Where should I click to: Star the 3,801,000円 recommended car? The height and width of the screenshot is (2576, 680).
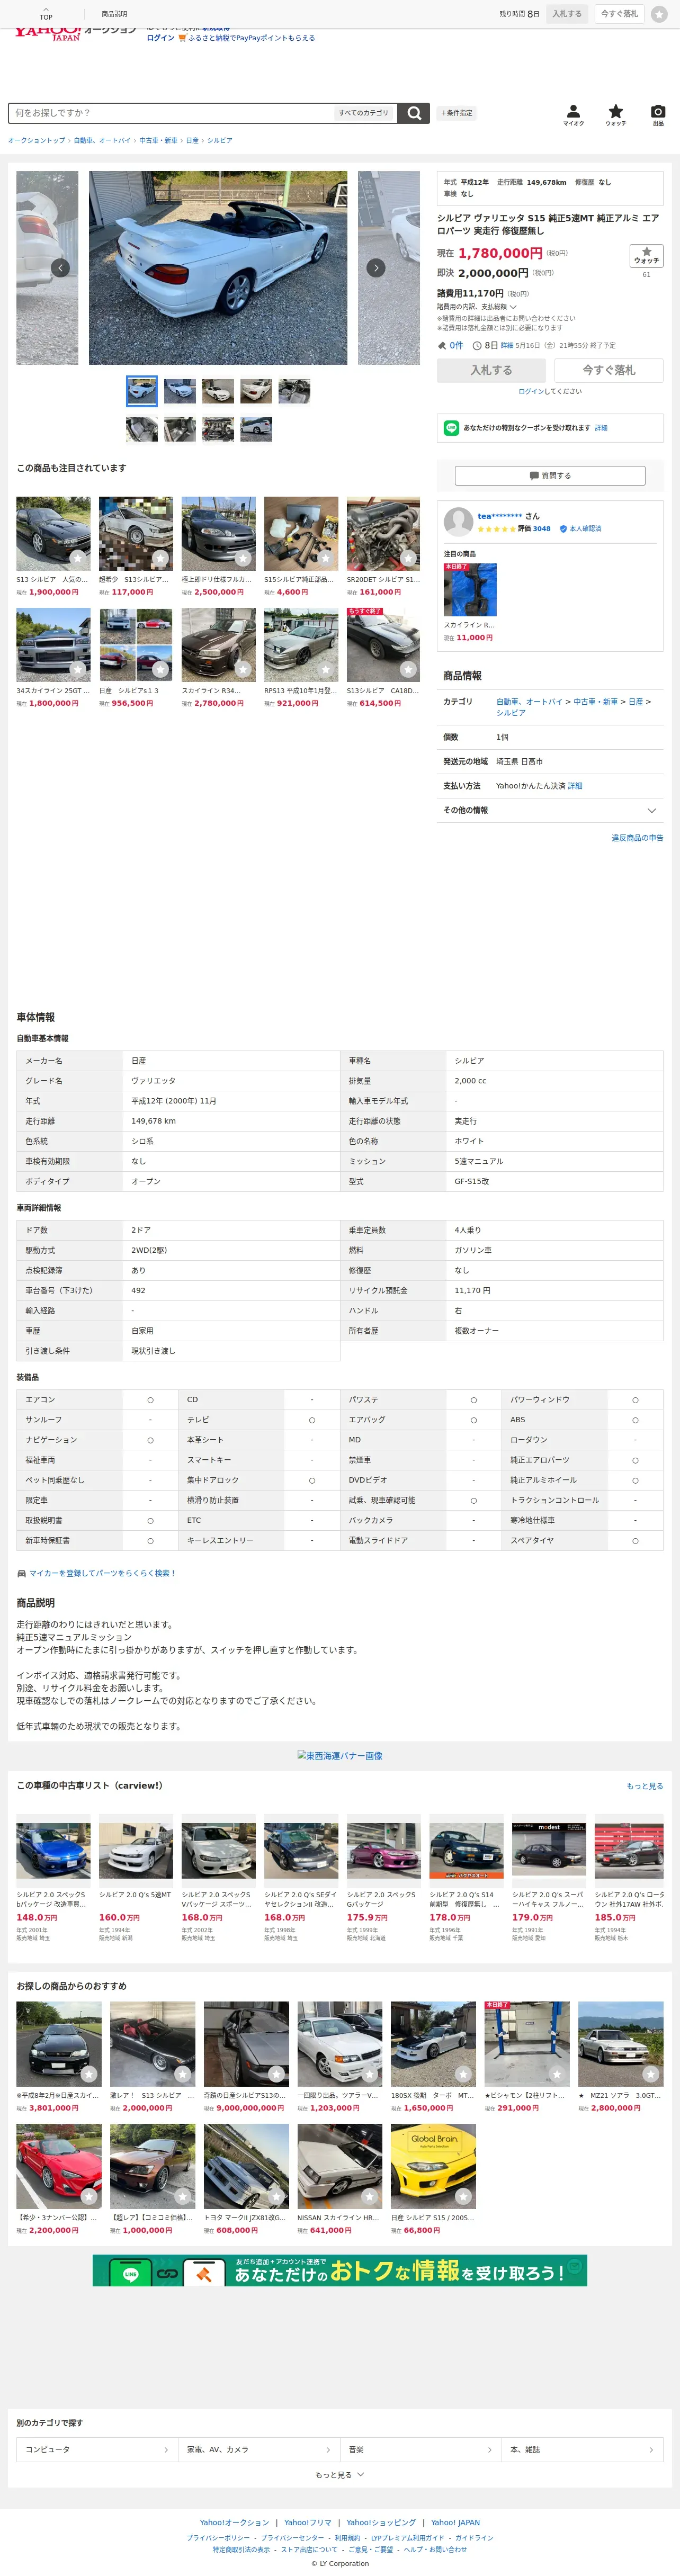tap(89, 2074)
